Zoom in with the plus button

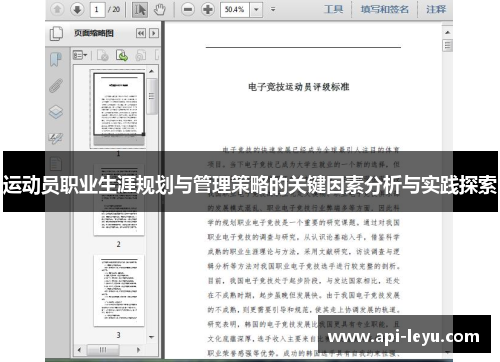tap(207, 9)
